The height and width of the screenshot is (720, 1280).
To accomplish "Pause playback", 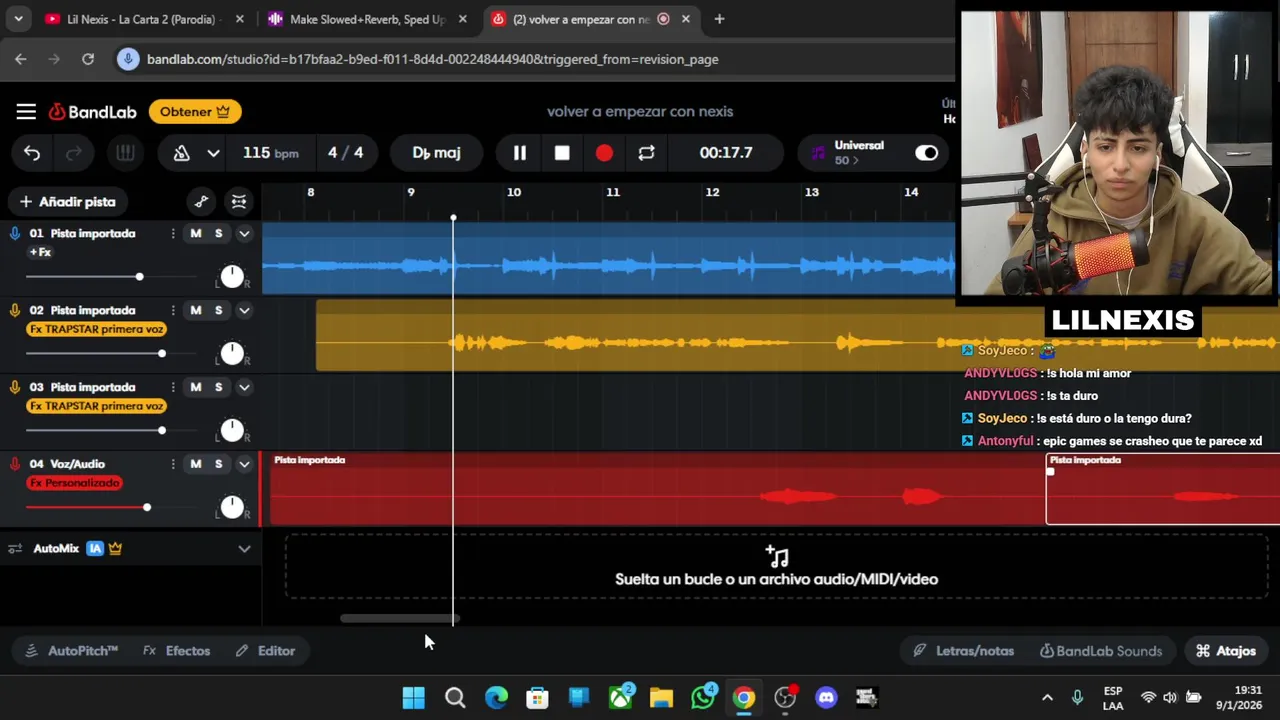I will (x=520, y=153).
